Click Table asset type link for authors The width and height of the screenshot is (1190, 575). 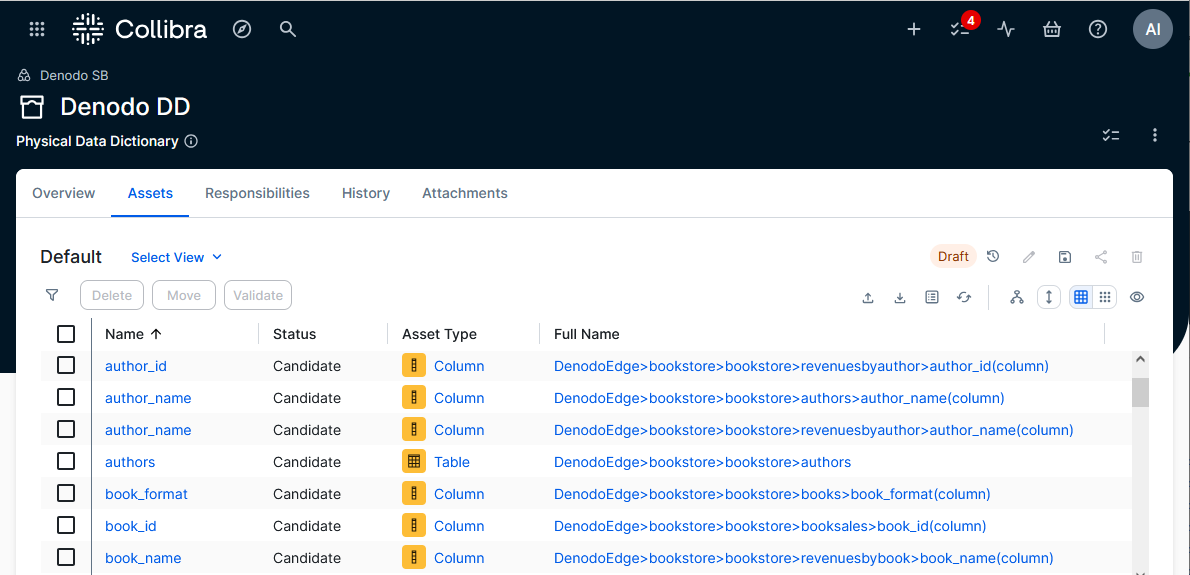pyautogui.click(x=452, y=461)
